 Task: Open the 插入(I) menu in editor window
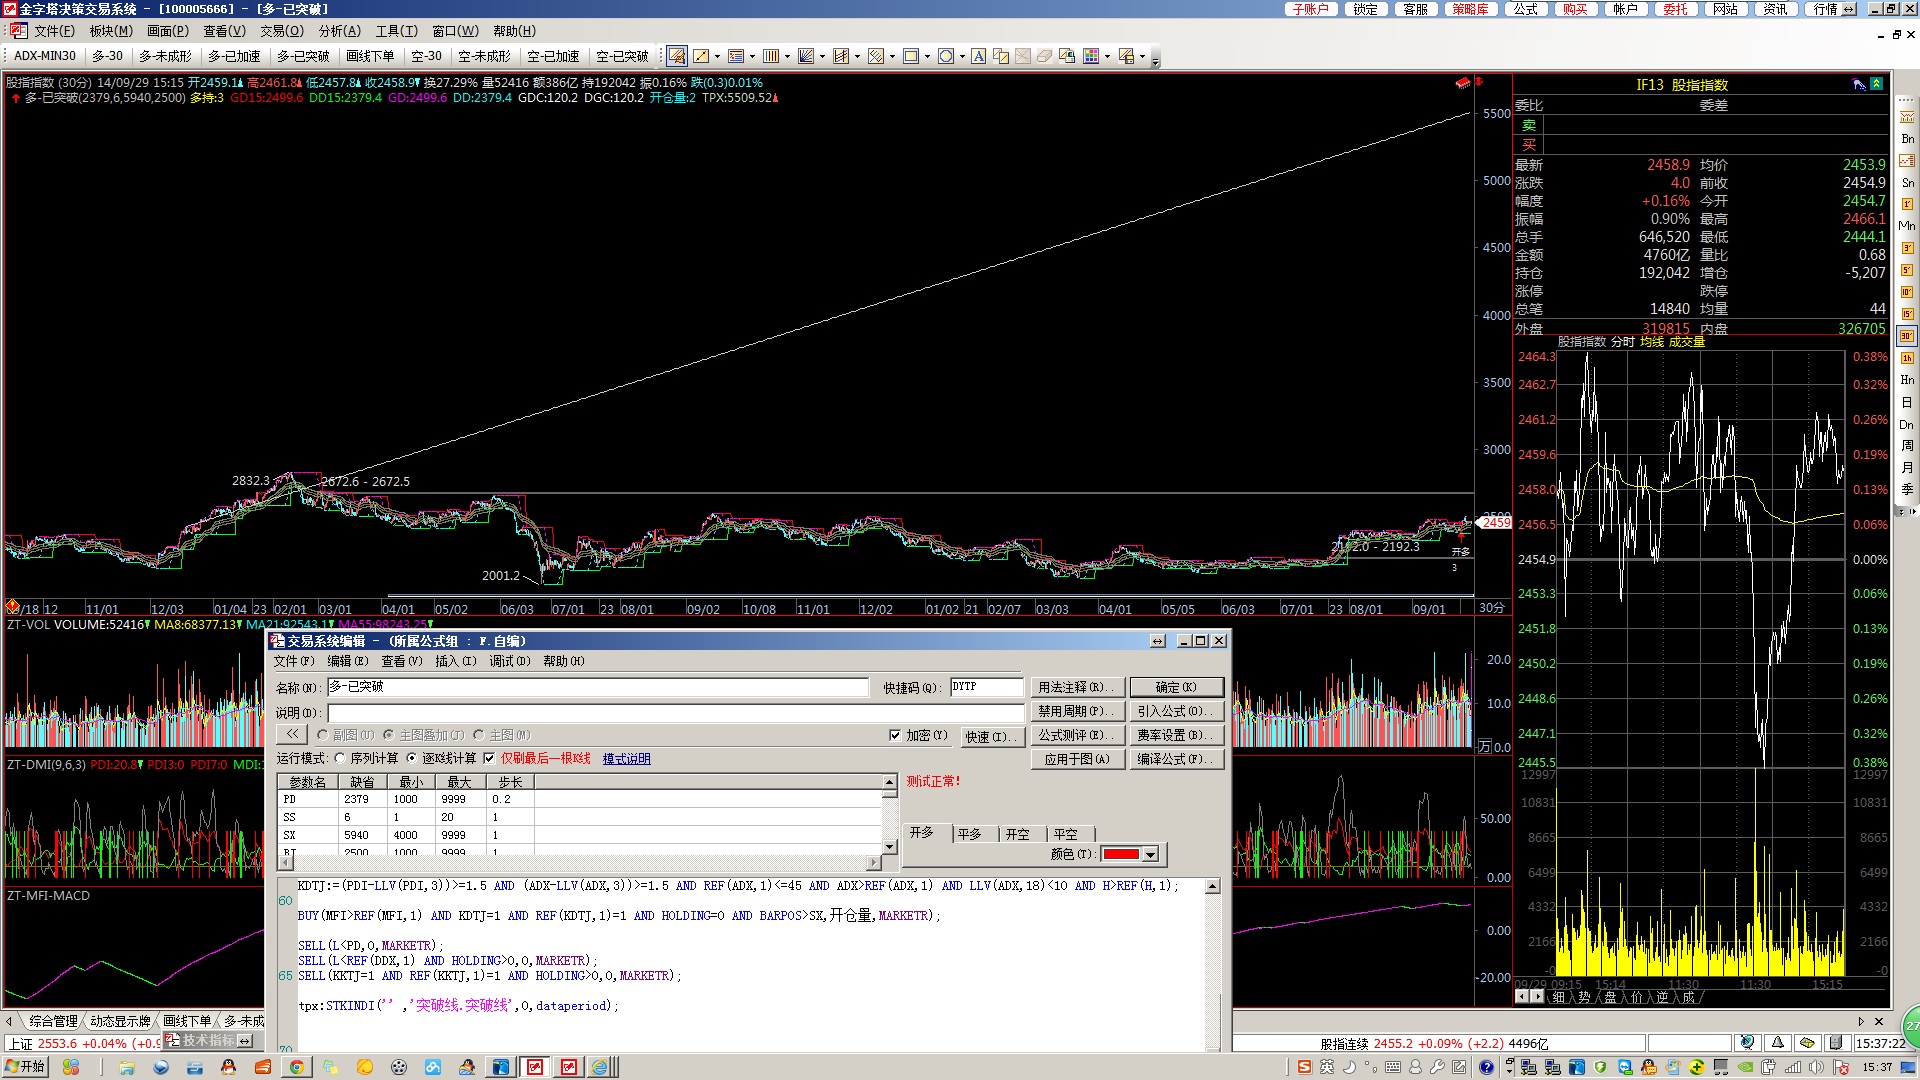point(456,661)
